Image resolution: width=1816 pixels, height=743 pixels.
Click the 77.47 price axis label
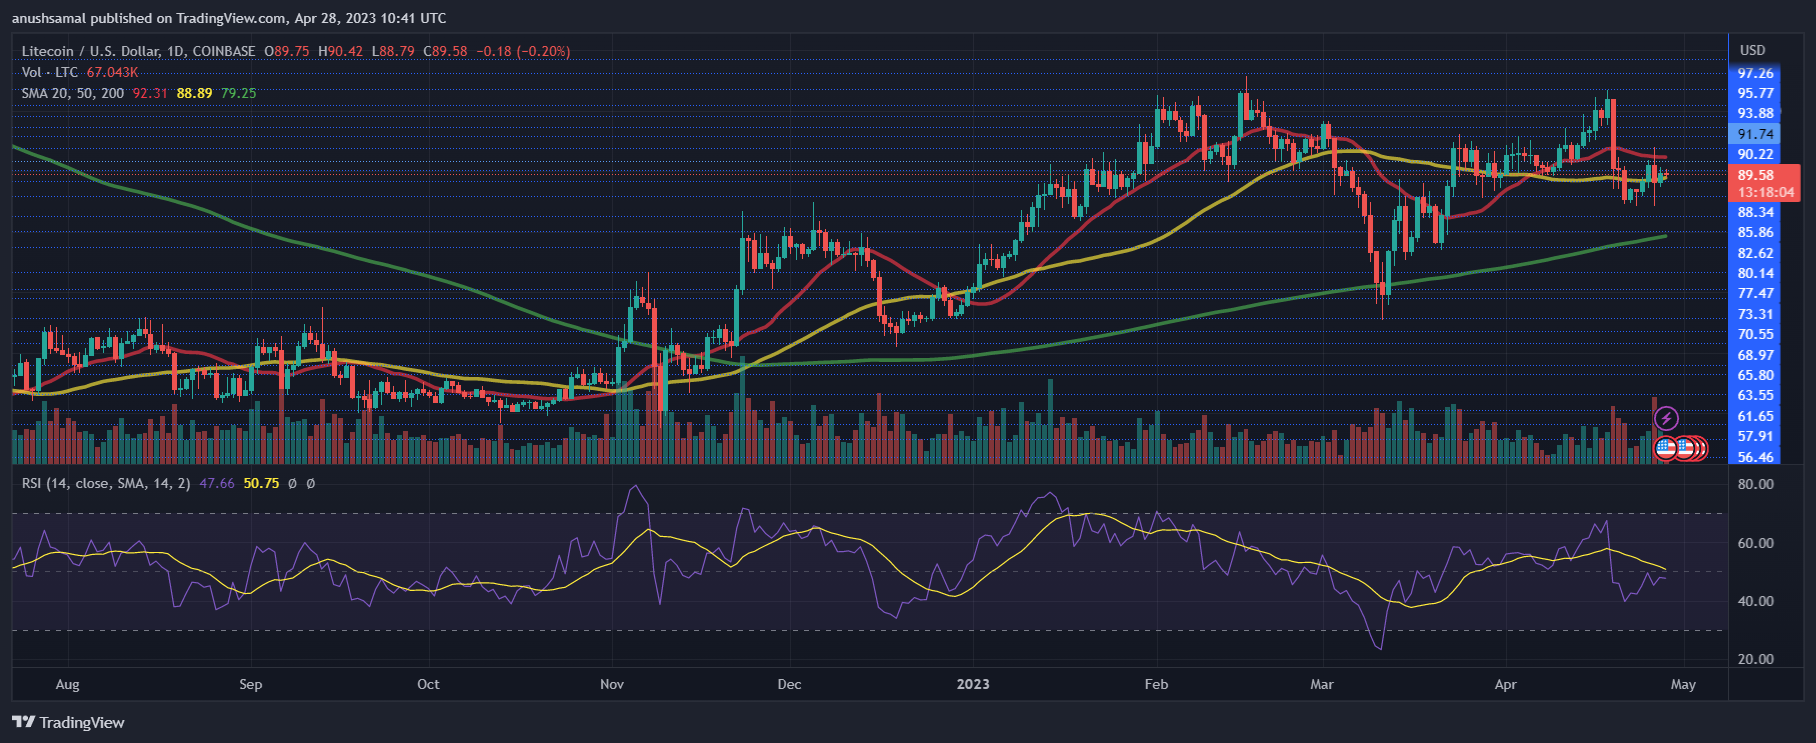tap(1755, 293)
